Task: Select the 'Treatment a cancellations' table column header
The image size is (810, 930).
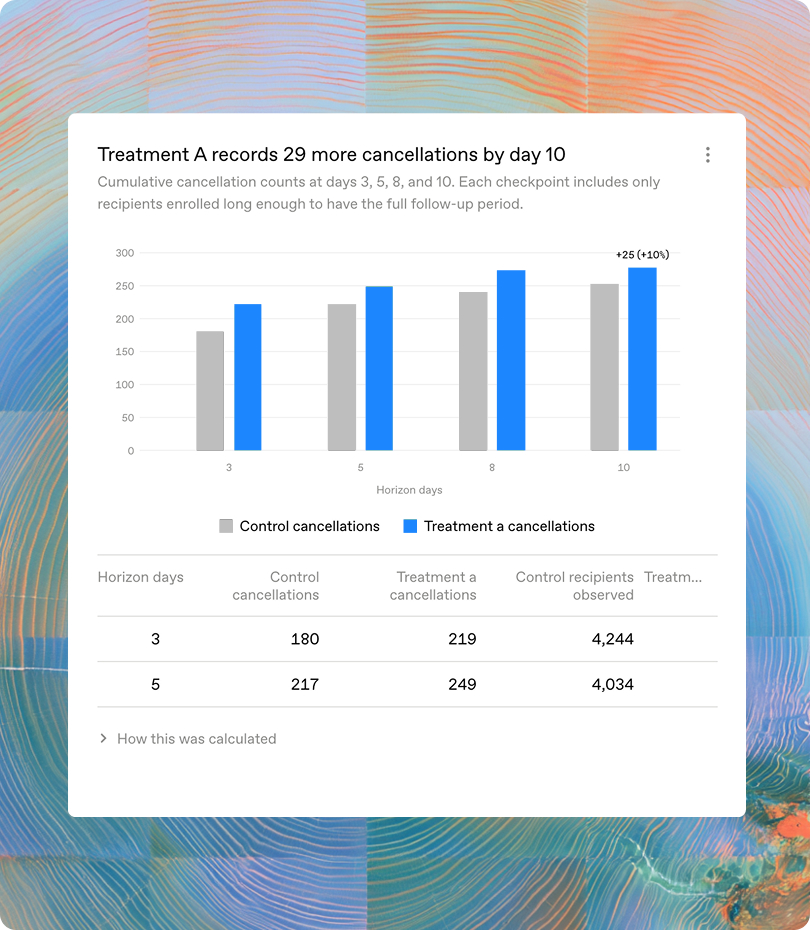Action: pos(433,586)
